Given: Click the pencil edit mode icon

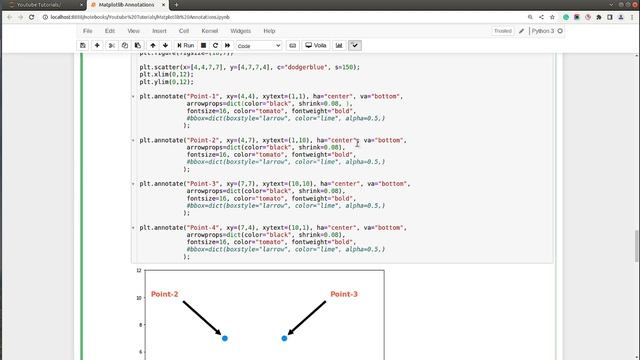Looking at the screenshot, I should click(x=521, y=31).
